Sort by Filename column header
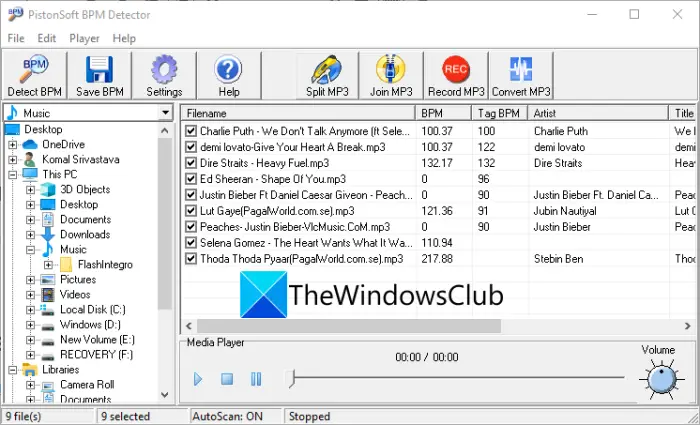The height and width of the screenshot is (425, 700). point(298,113)
